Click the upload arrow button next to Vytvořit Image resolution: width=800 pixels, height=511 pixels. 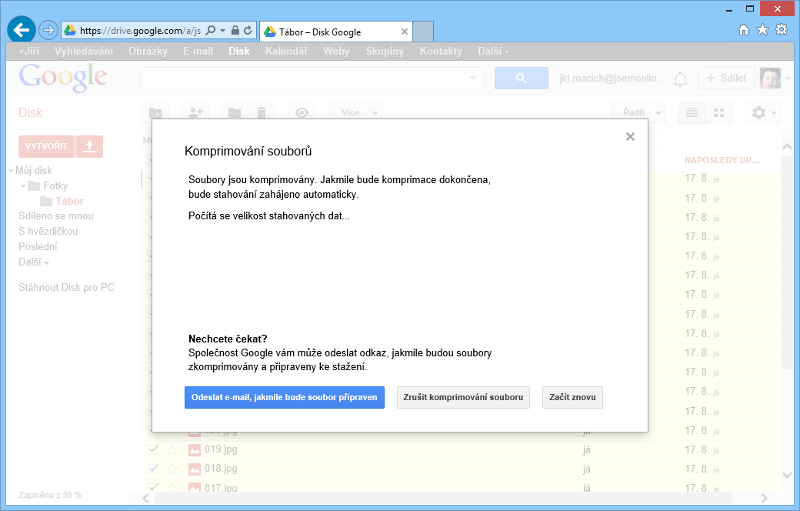coord(89,146)
